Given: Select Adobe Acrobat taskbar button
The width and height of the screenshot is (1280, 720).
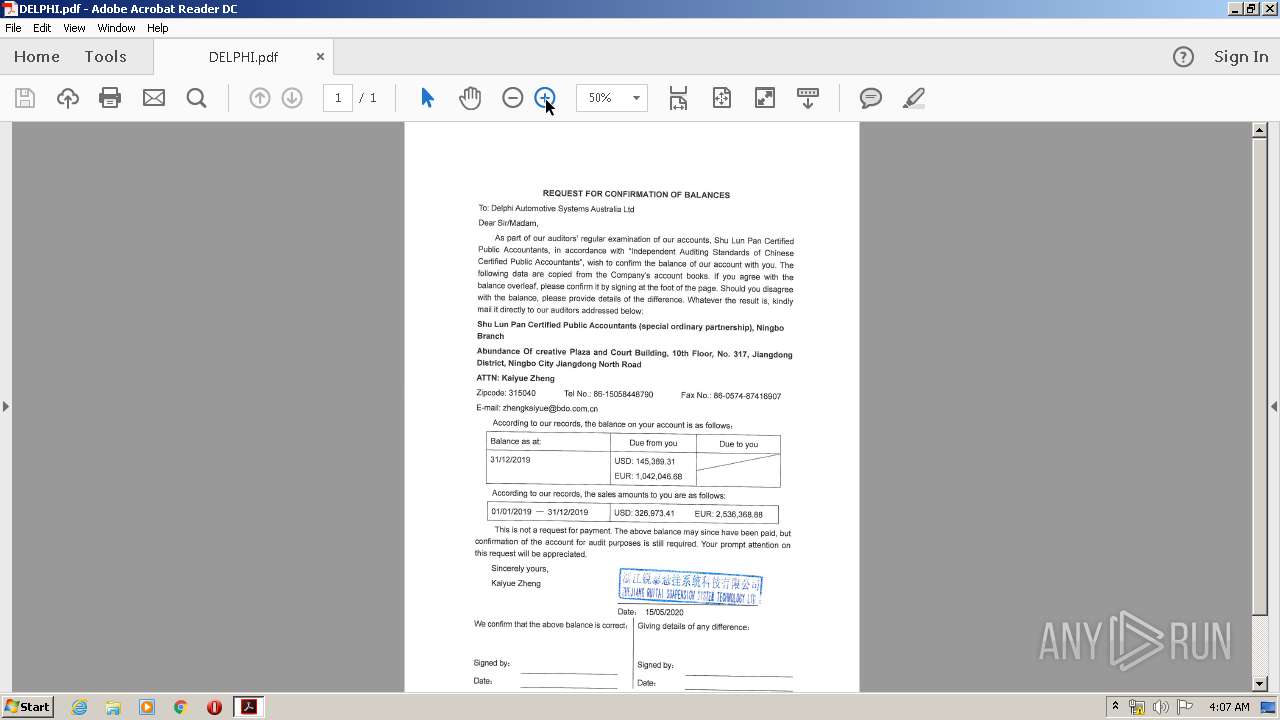Looking at the screenshot, I should pyautogui.click(x=248, y=707).
